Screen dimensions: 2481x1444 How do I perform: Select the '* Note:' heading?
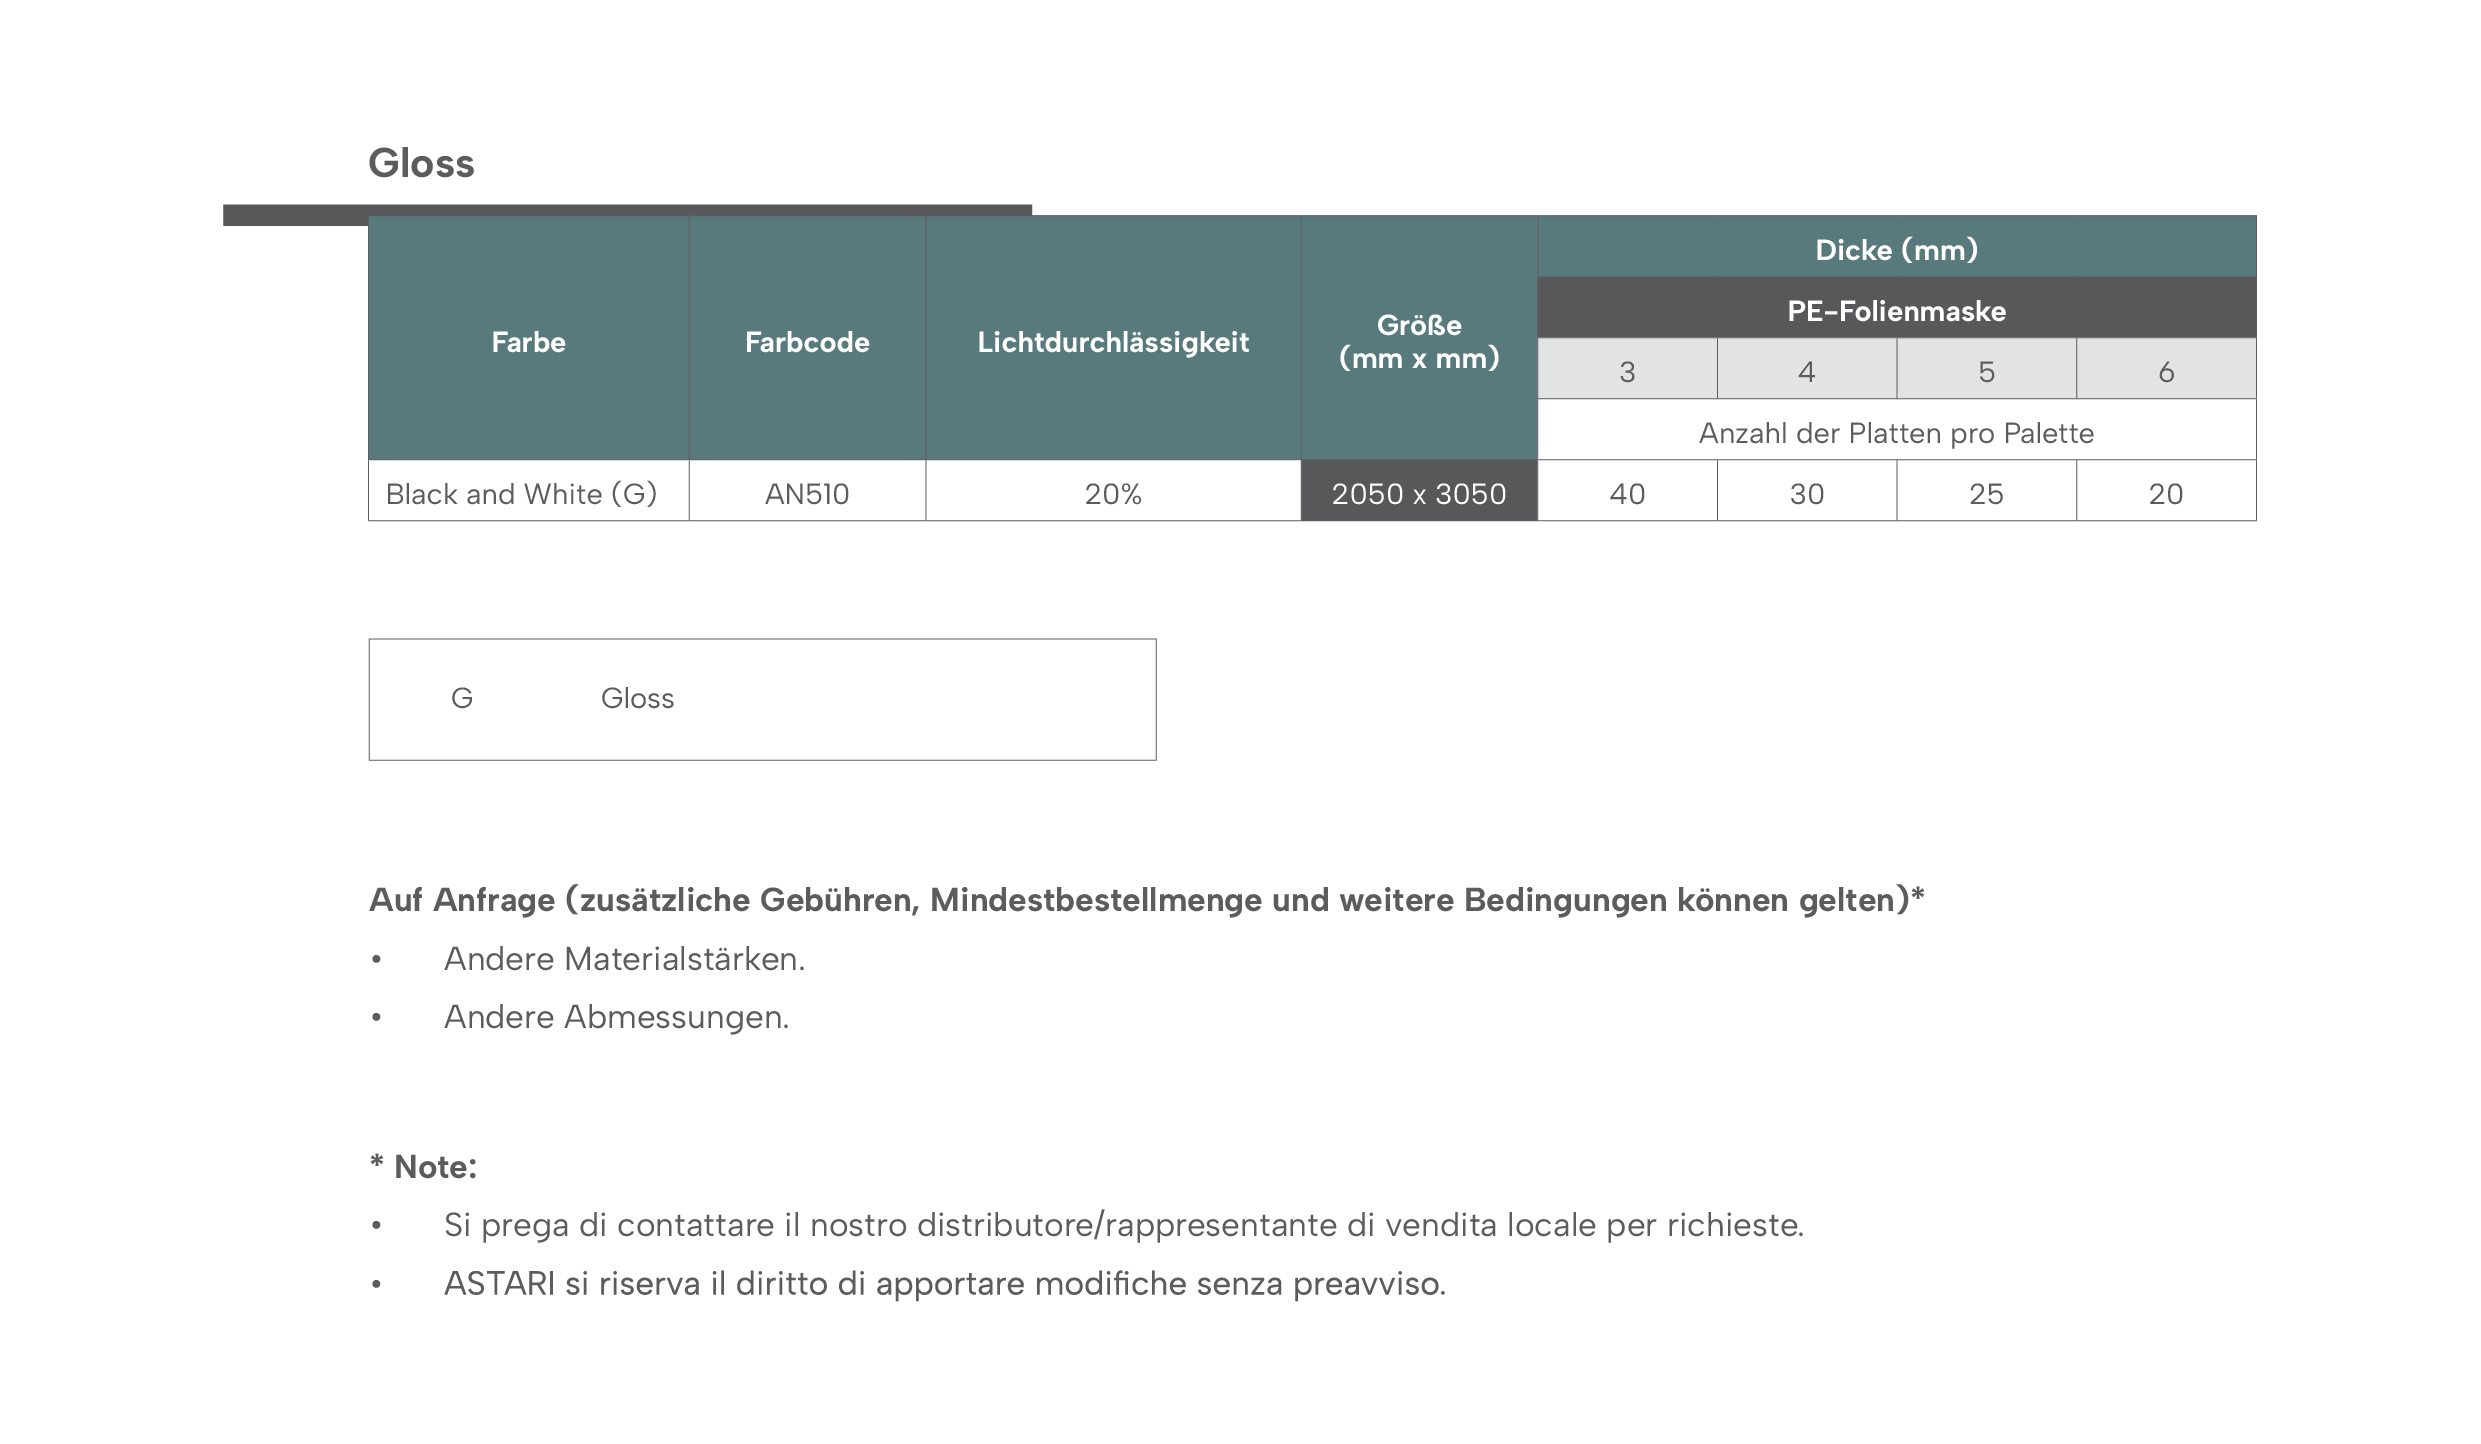(423, 1166)
